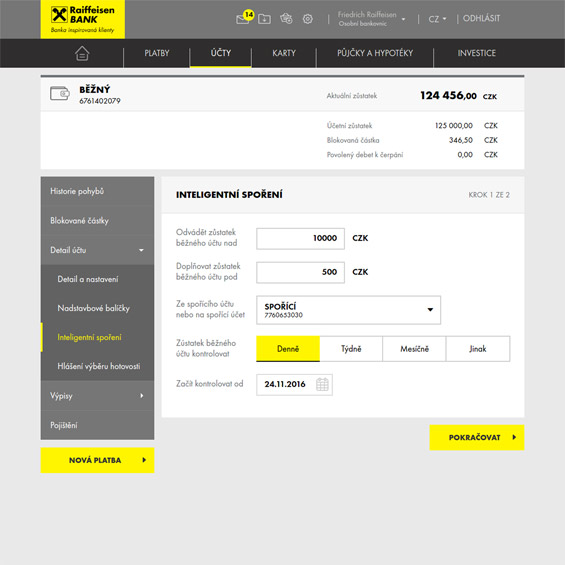The width and height of the screenshot is (565, 565).
Task: Open the messages envelope icon with badge 14
Action: pos(244,17)
